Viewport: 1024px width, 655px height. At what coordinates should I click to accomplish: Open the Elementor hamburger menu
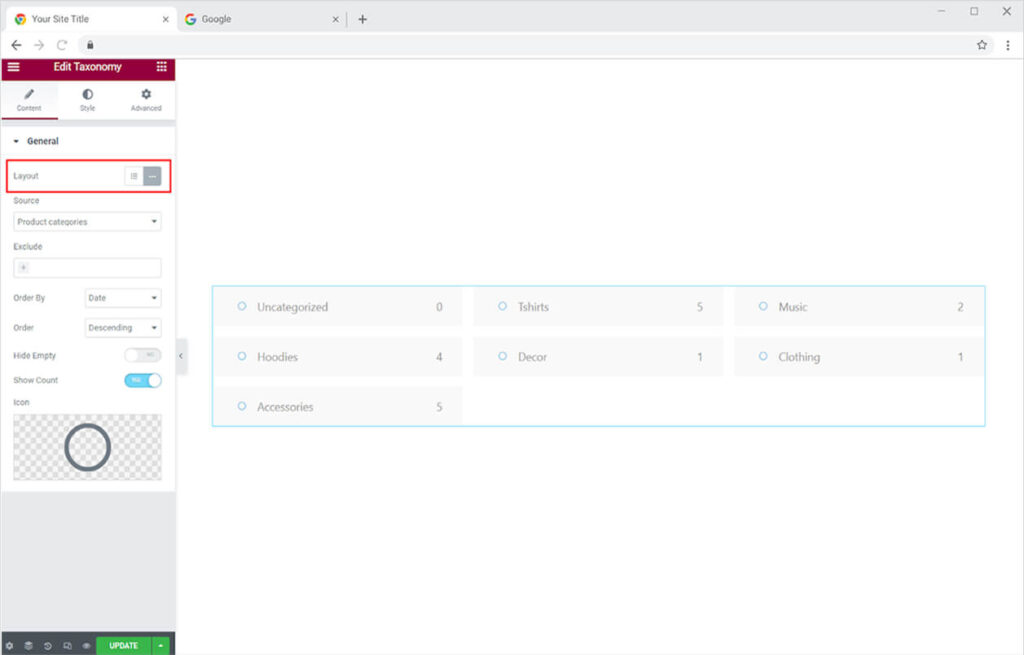click(13, 67)
